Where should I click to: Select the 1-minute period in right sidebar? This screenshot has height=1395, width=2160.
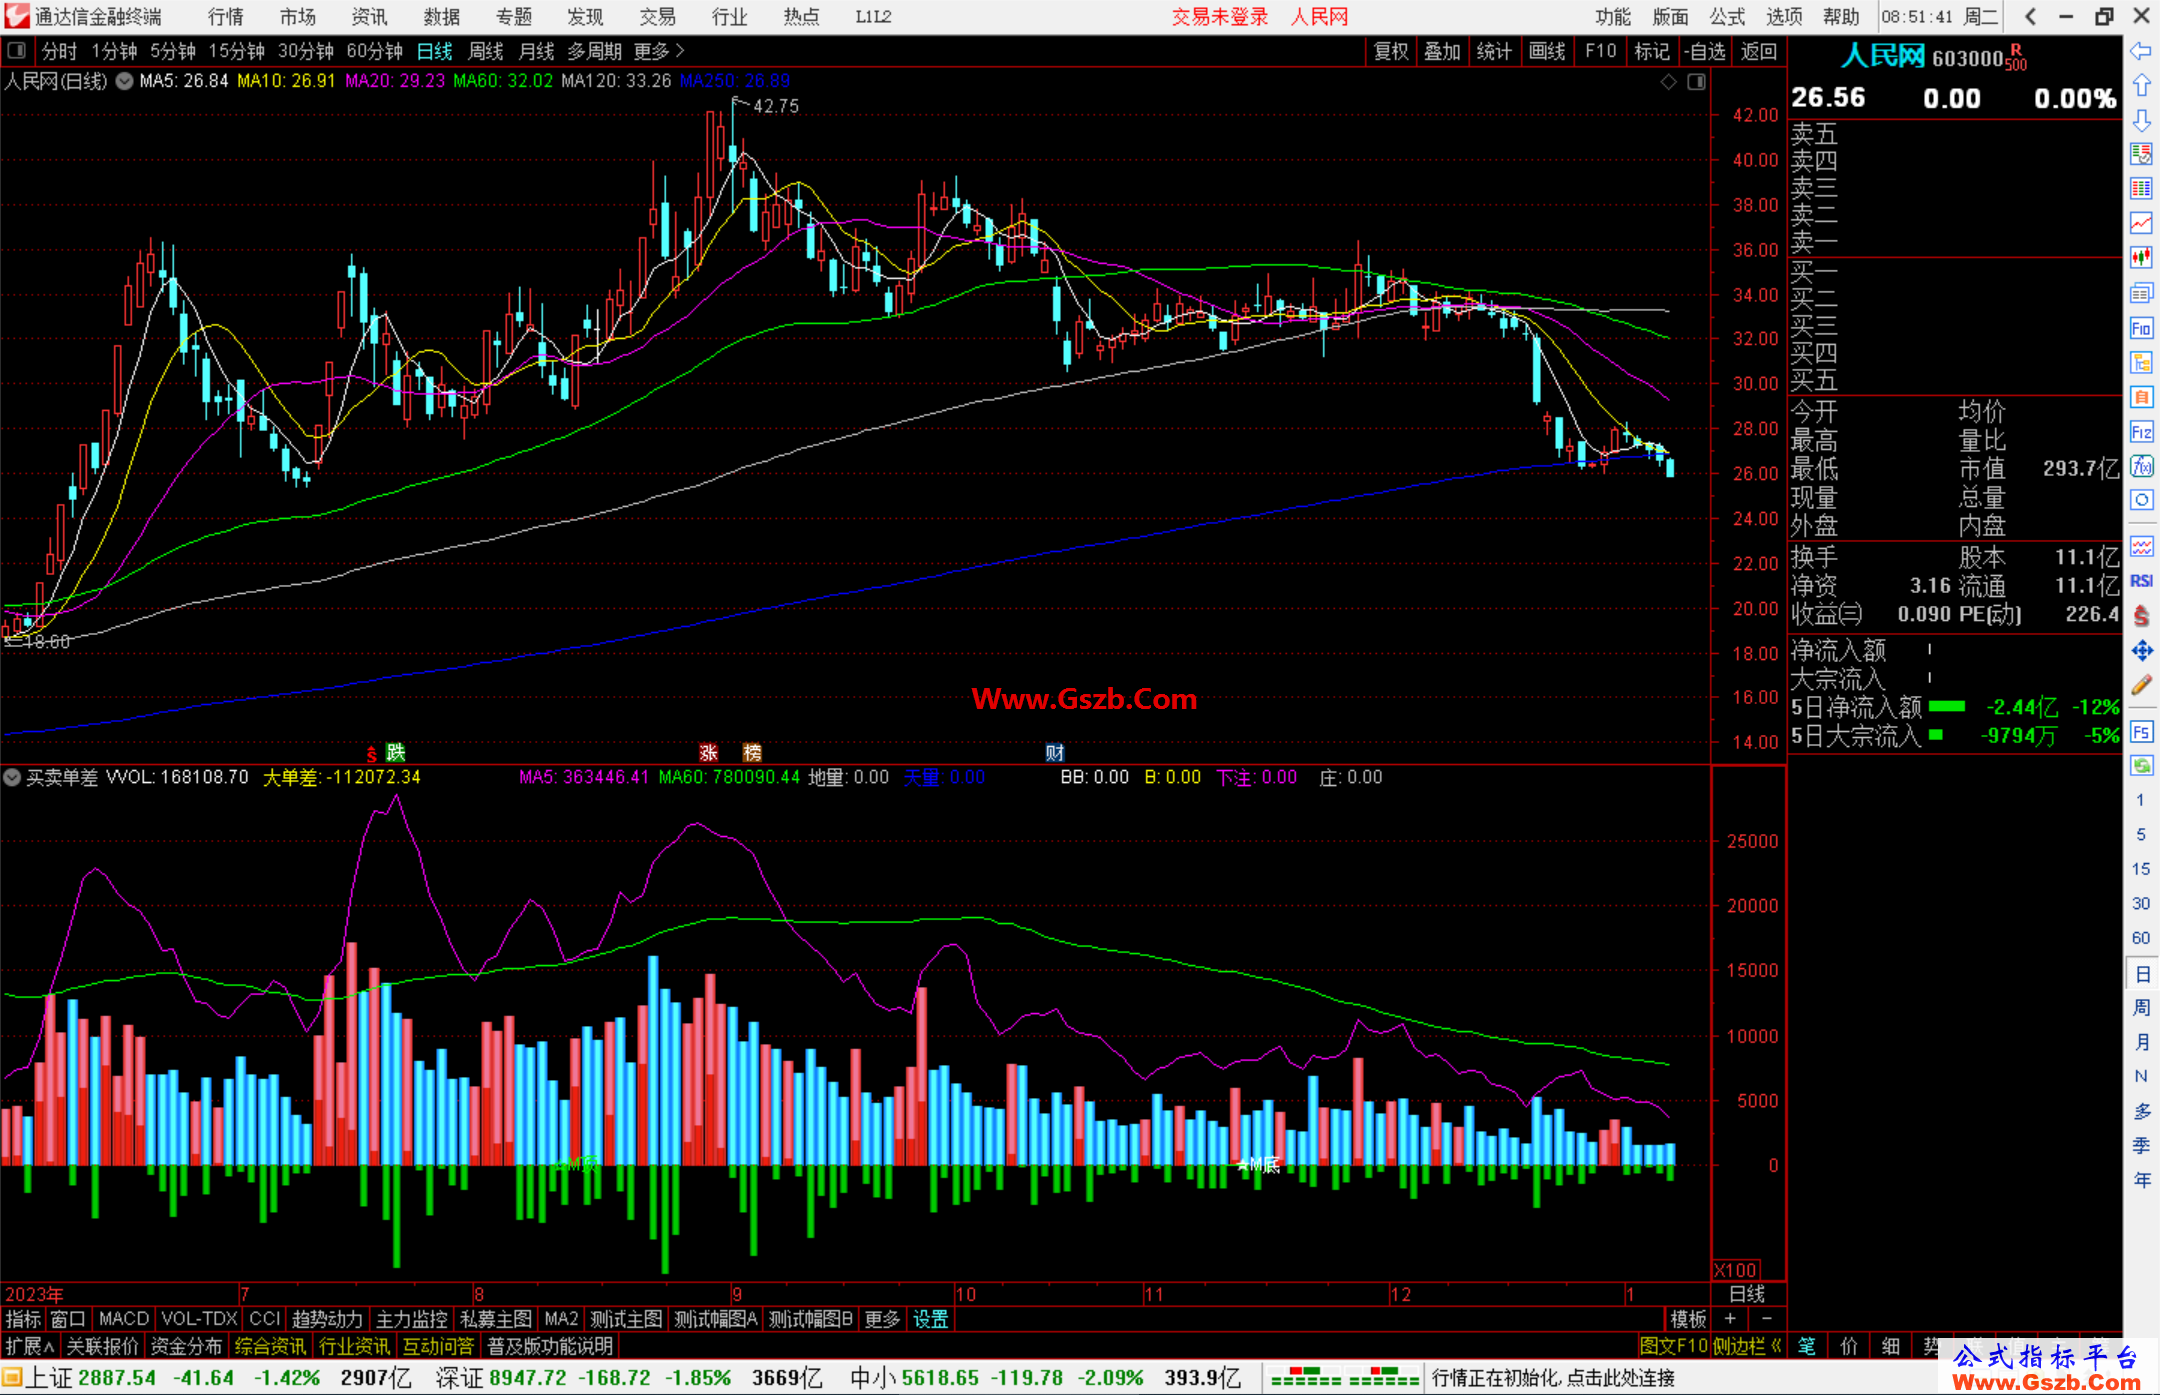click(2141, 800)
